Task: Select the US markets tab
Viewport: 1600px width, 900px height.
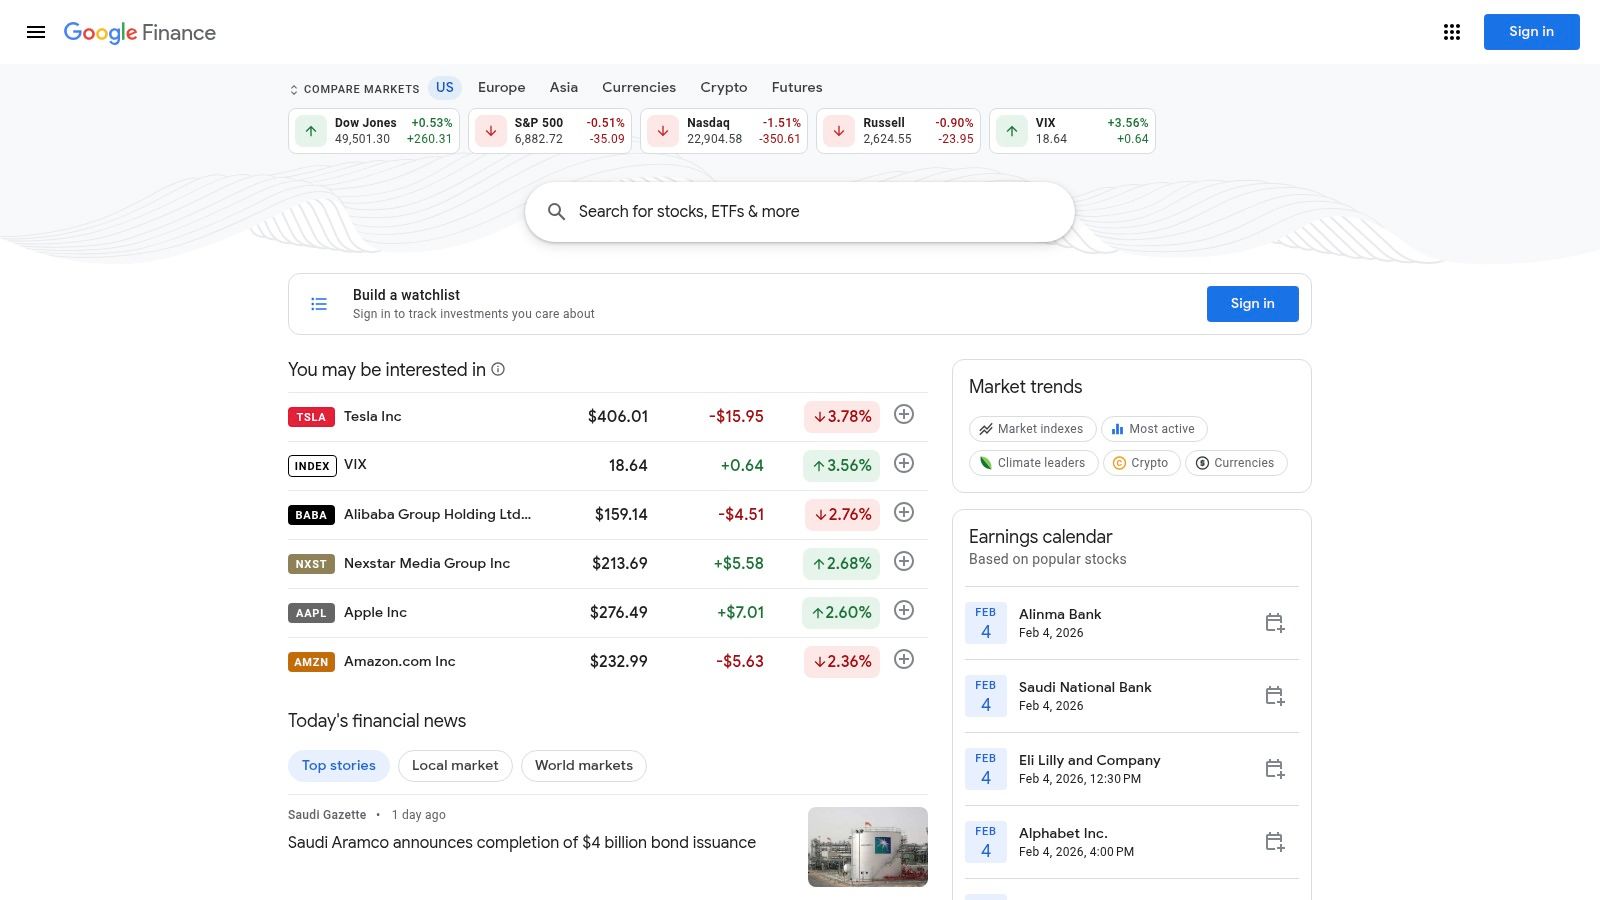Action: (x=445, y=88)
